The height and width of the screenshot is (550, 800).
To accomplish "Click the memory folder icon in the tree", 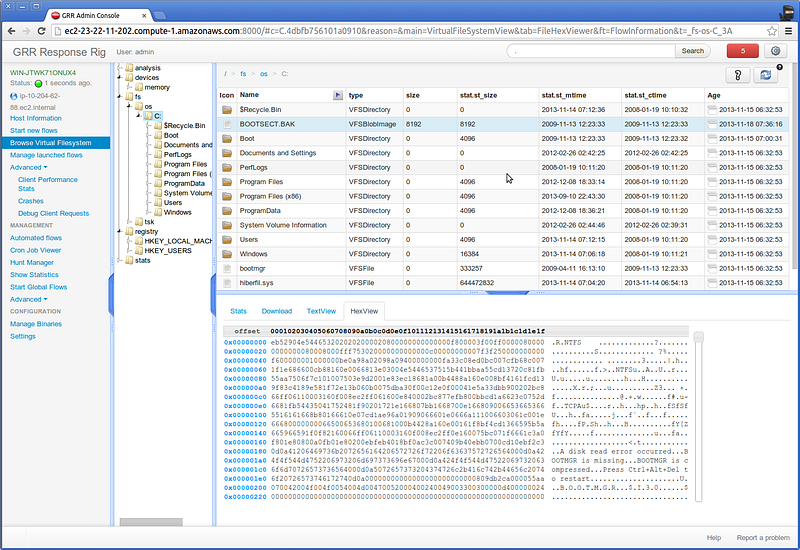I will (x=139, y=87).
